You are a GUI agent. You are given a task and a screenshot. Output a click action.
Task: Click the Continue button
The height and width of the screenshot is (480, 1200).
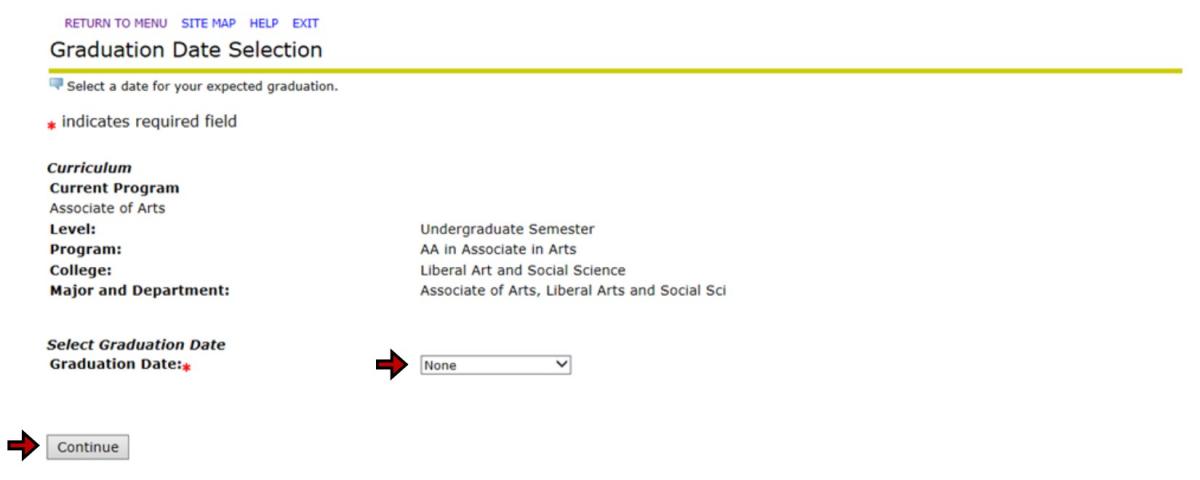[88, 447]
